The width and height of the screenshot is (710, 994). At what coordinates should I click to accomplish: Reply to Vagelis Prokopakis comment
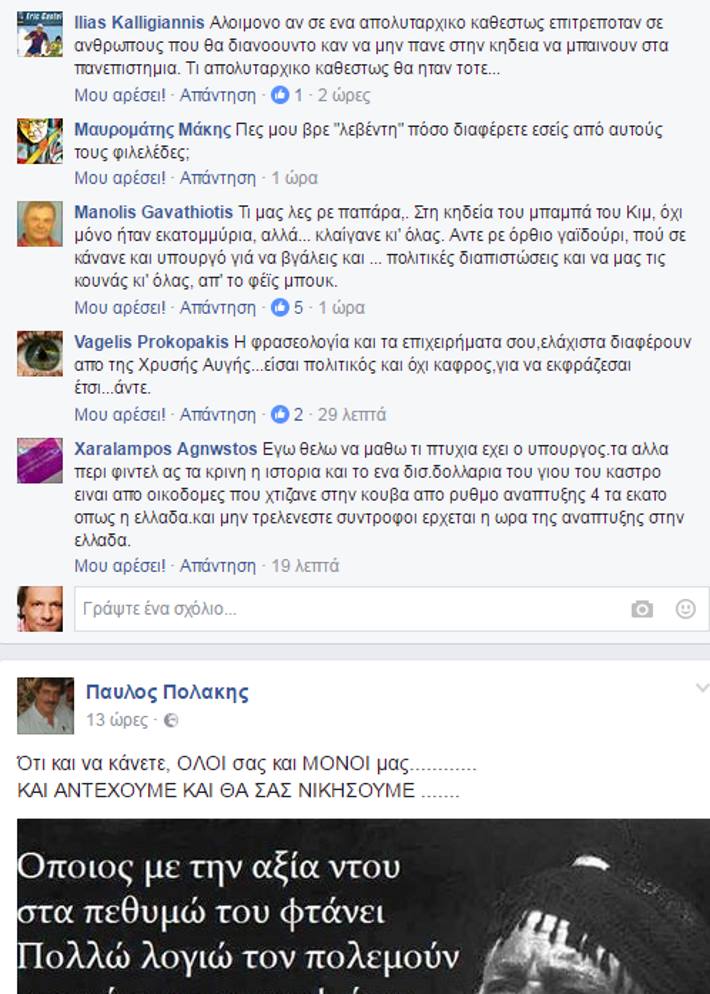(217, 415)
